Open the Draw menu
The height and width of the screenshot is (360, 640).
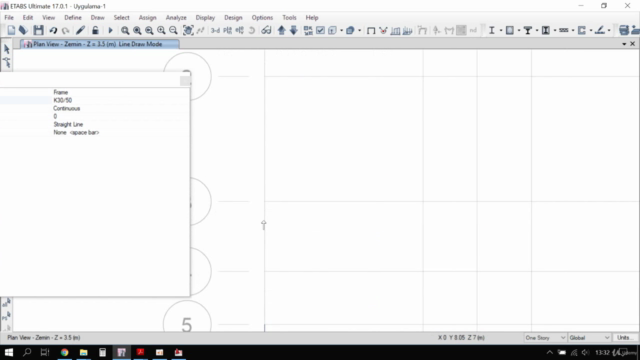(98, 18)
